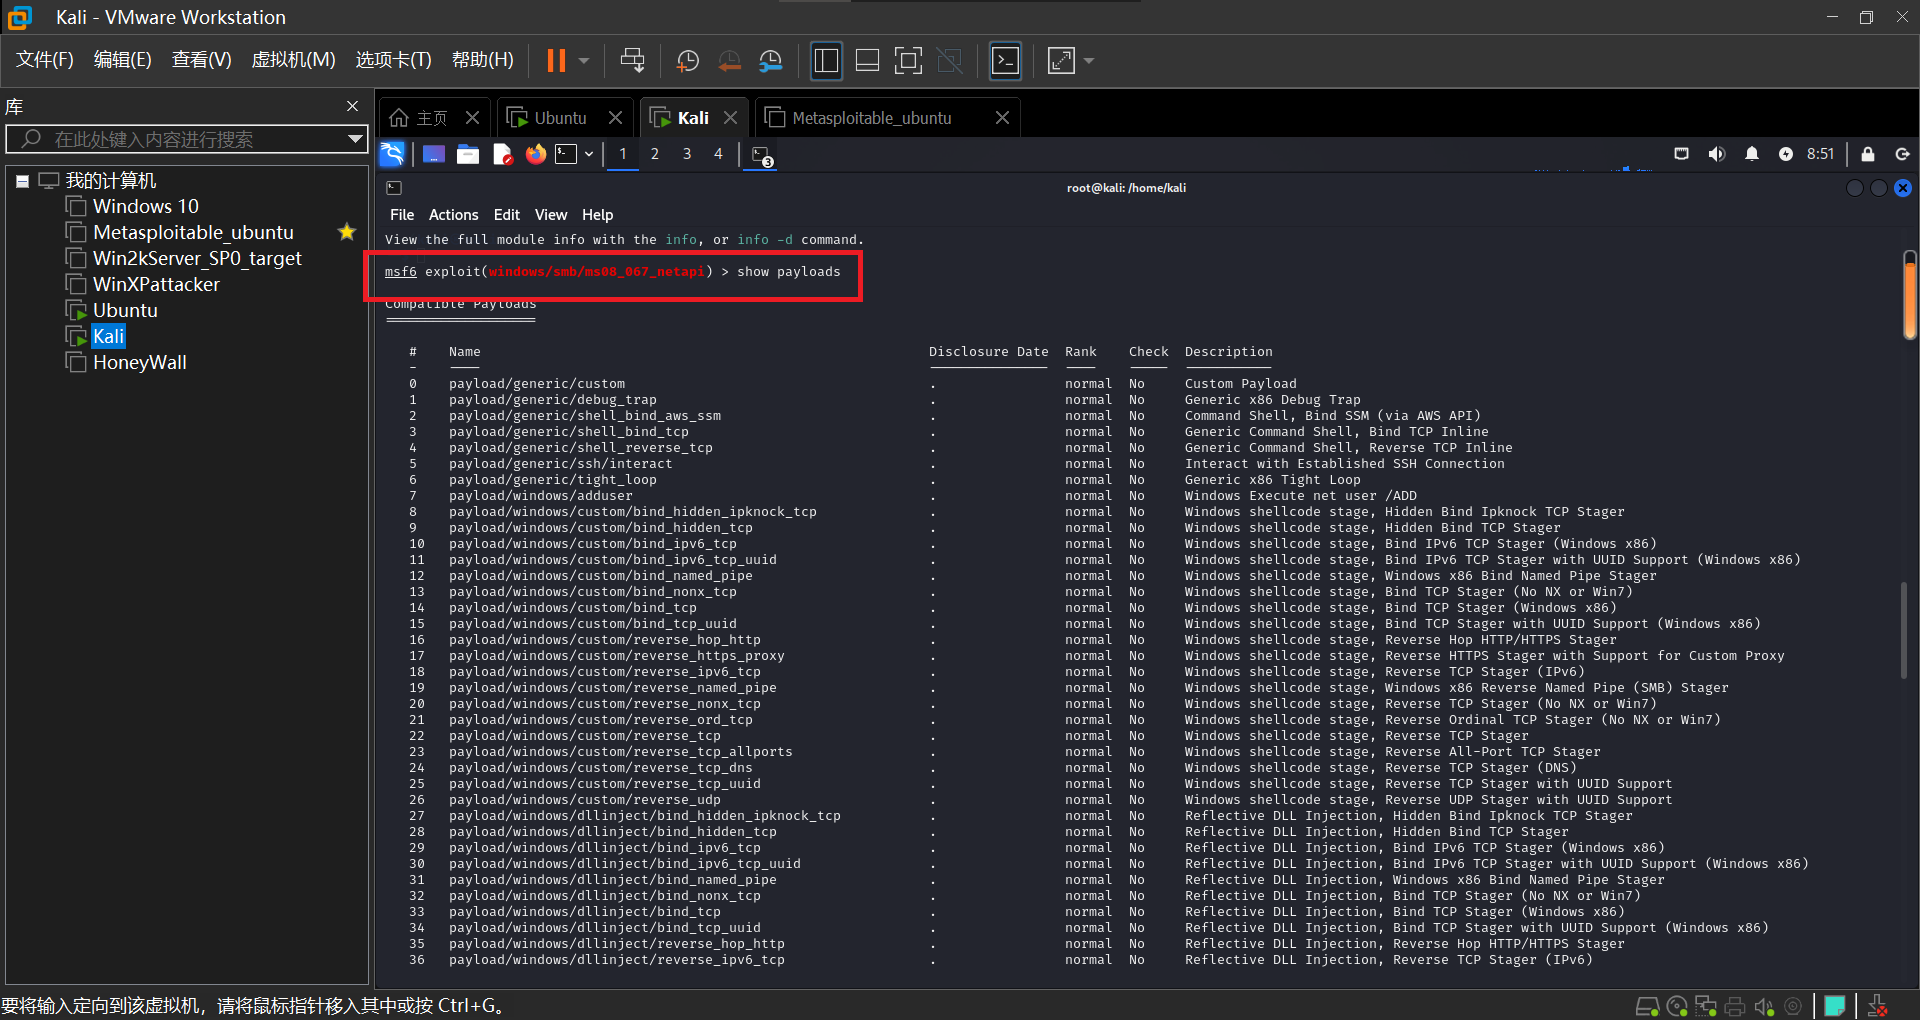Open Kali power manager tray icon
Image resolution: width=1920 pixels, height=1020 pixels.
1786,154
